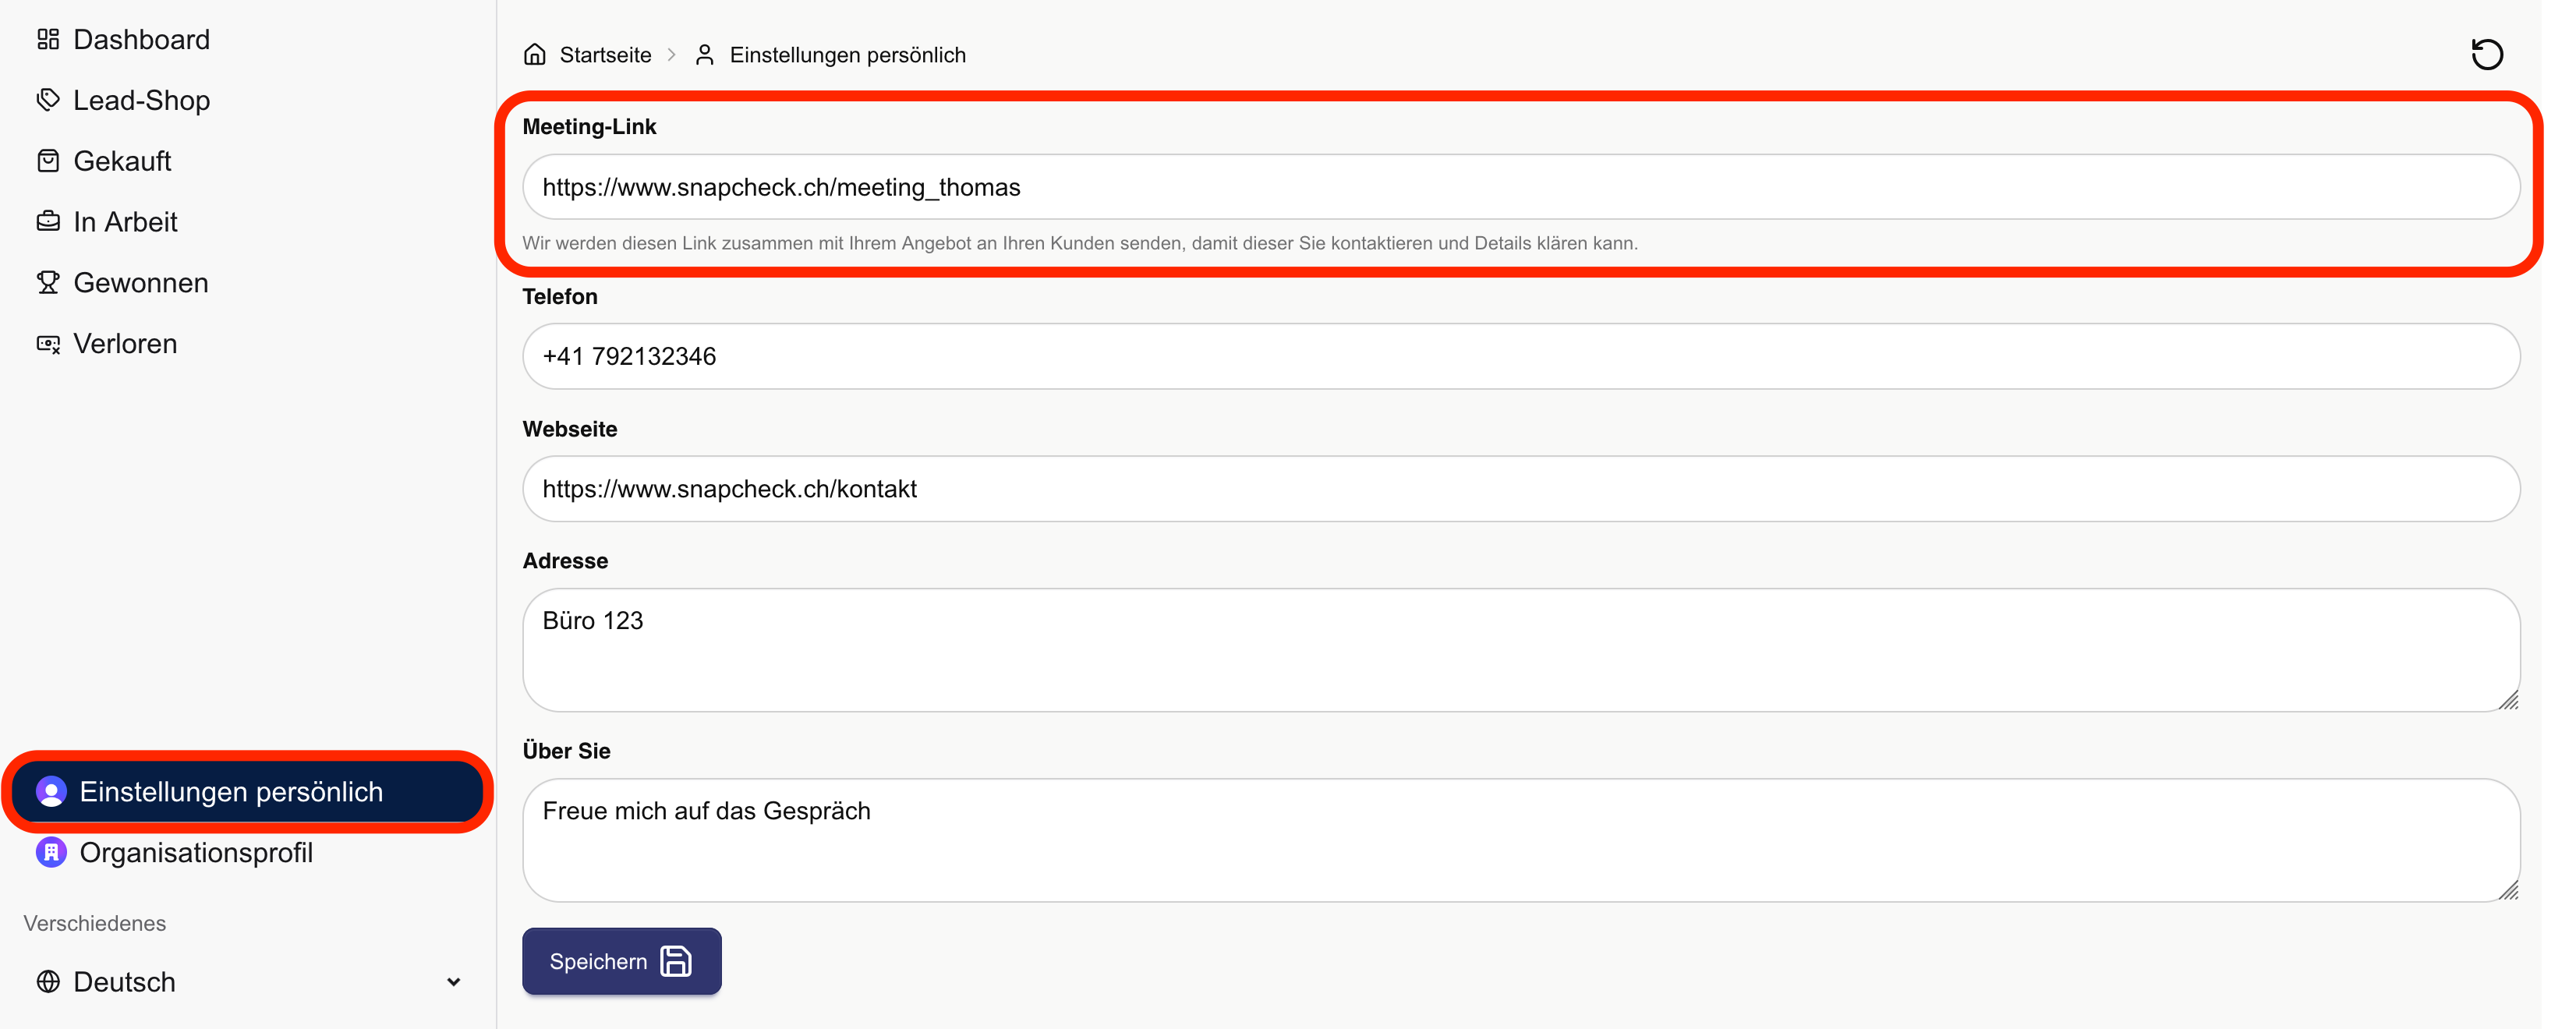Click the Gewonnen trophy icon

click(48, 283)
